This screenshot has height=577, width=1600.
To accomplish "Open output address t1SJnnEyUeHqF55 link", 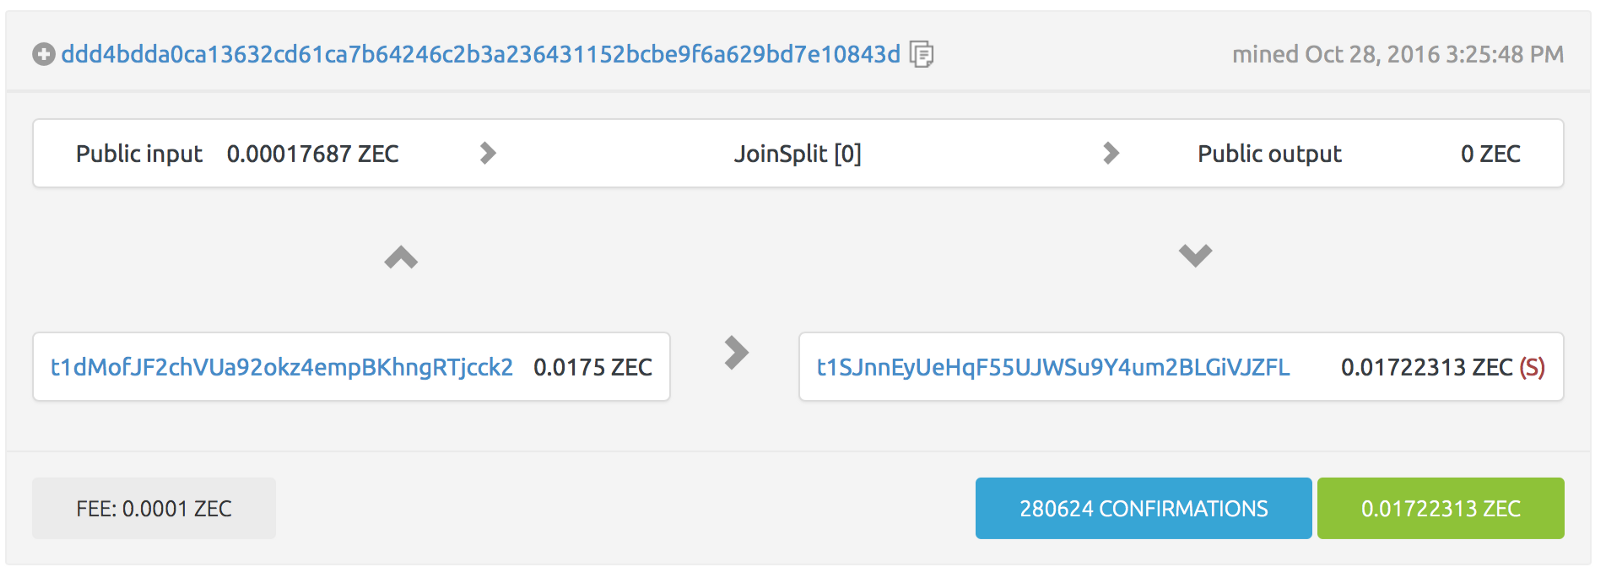I will point(1053,367).
